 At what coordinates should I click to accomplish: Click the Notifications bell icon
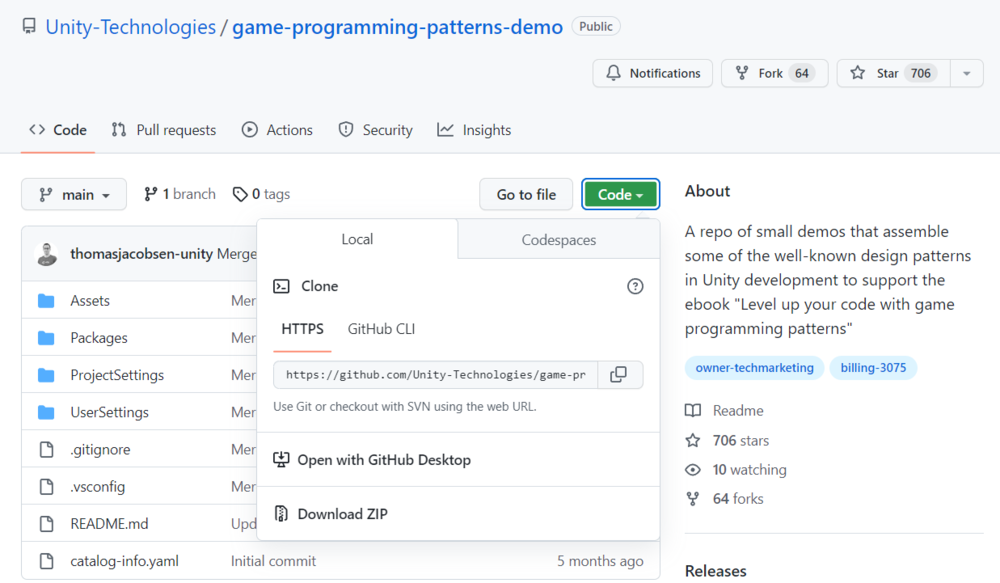[614, 72]
